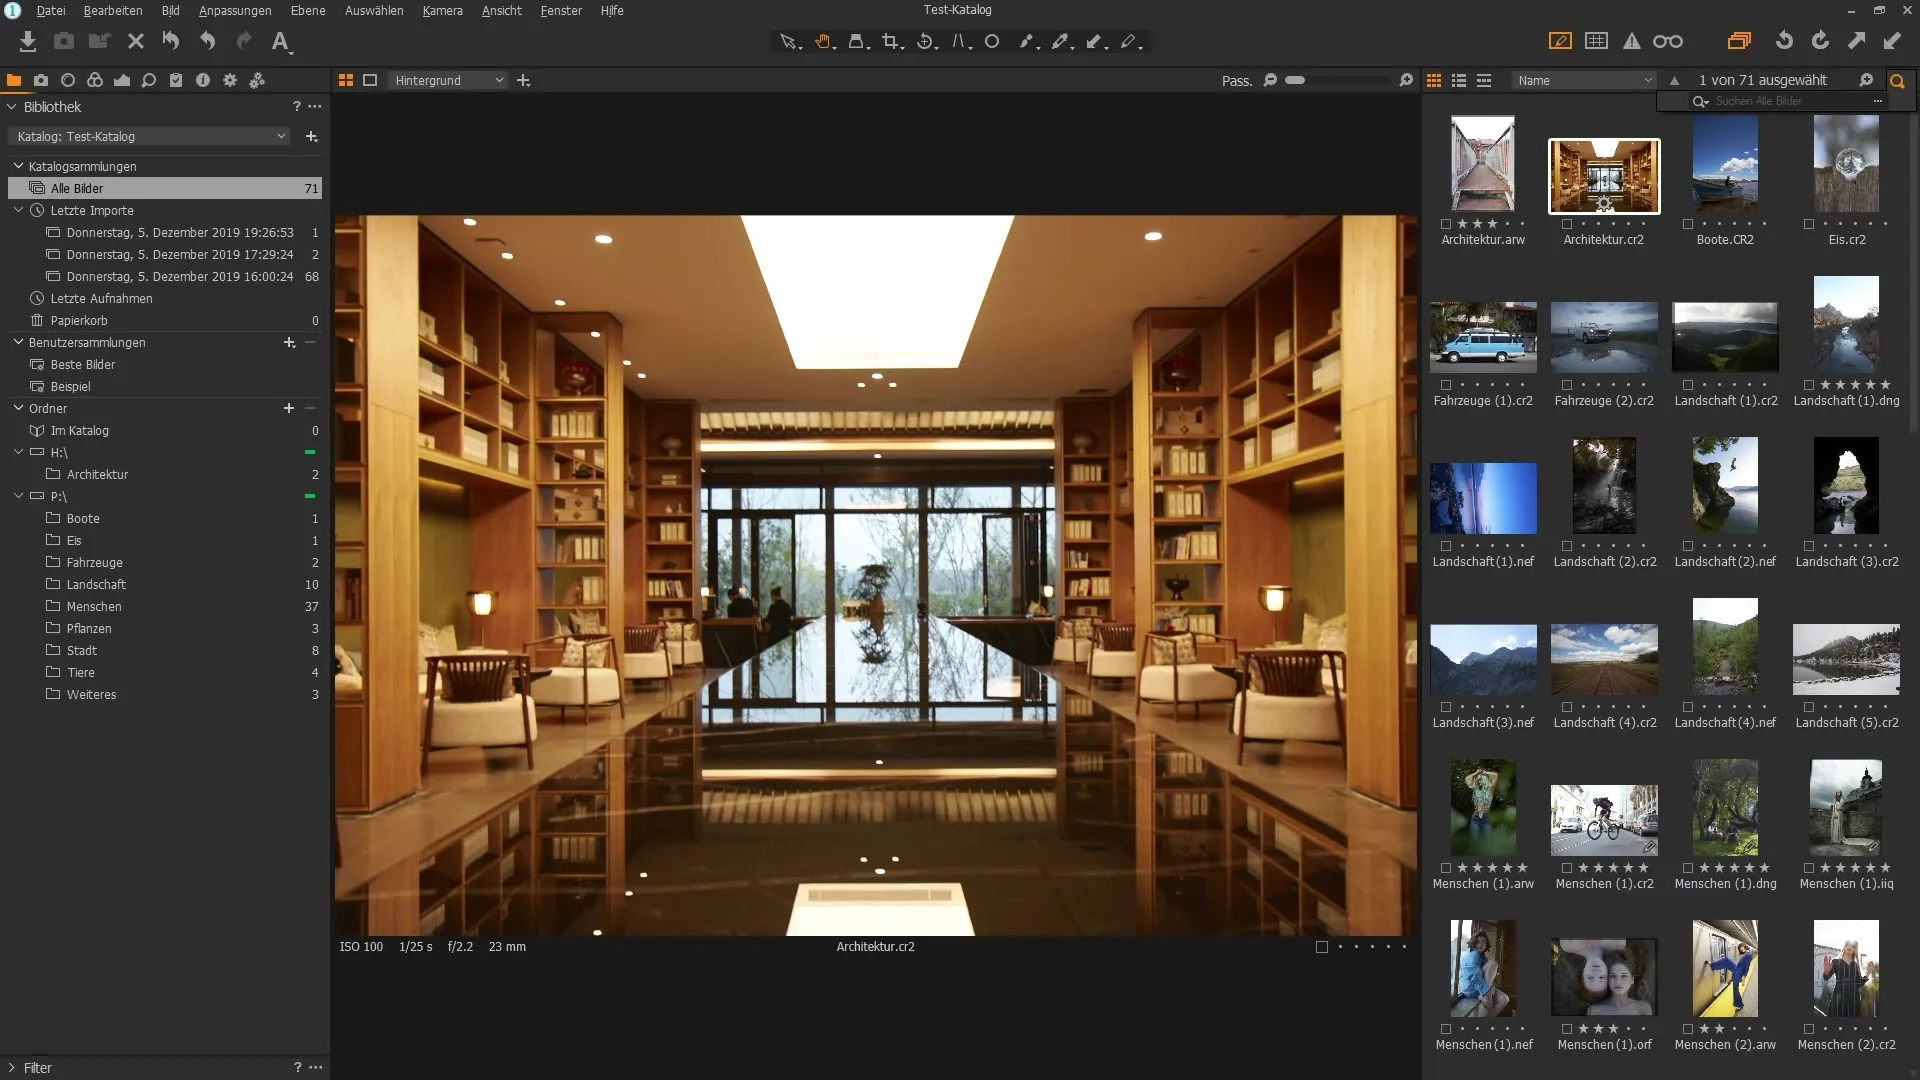Screen dimensions: 1920x1080
Task: Select the Spot removal circle tool
Action: 992,42
